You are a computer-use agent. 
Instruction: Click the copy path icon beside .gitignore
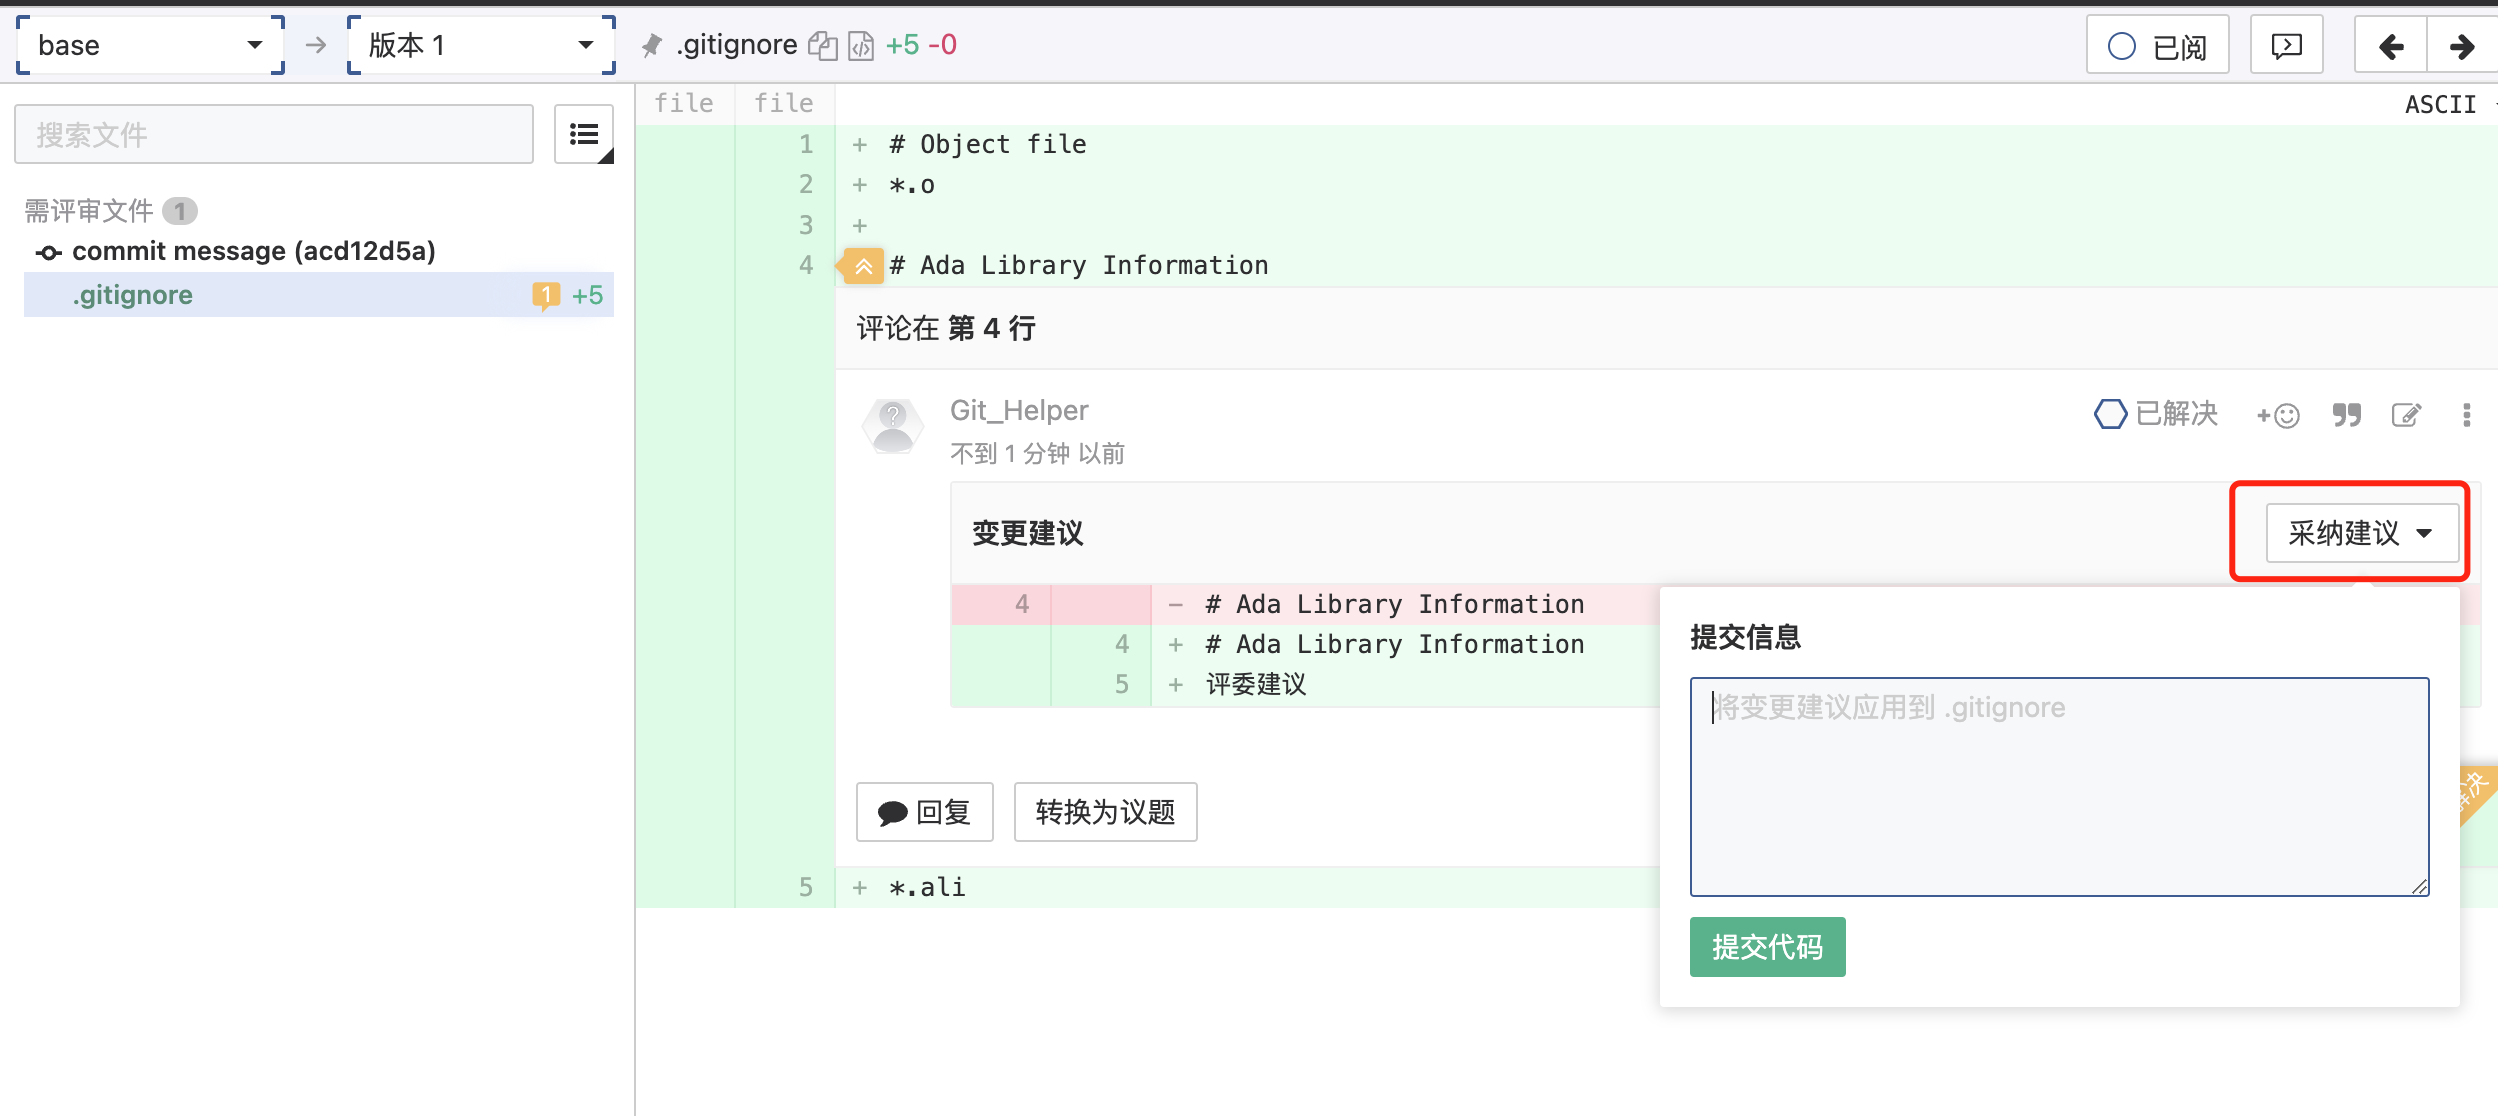(822, 46)
